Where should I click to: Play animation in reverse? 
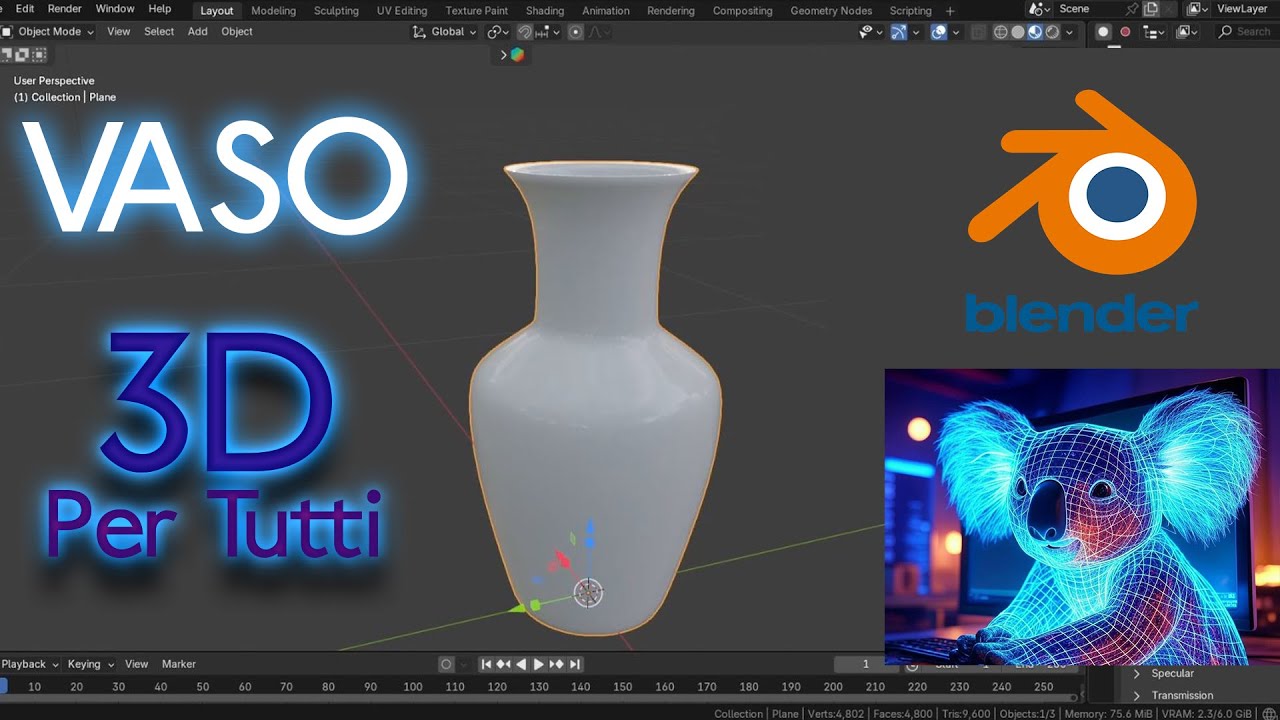(x=521, y=664)
